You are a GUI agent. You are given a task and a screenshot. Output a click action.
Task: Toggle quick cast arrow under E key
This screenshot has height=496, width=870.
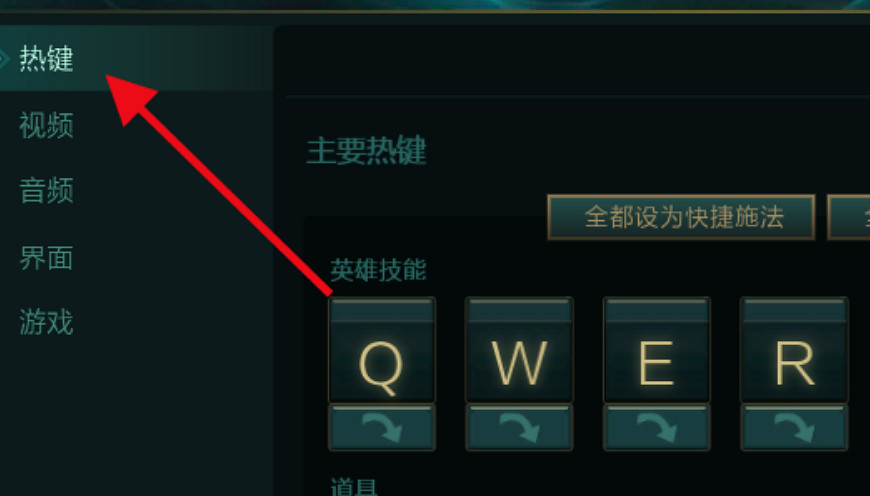click(656, 427)
